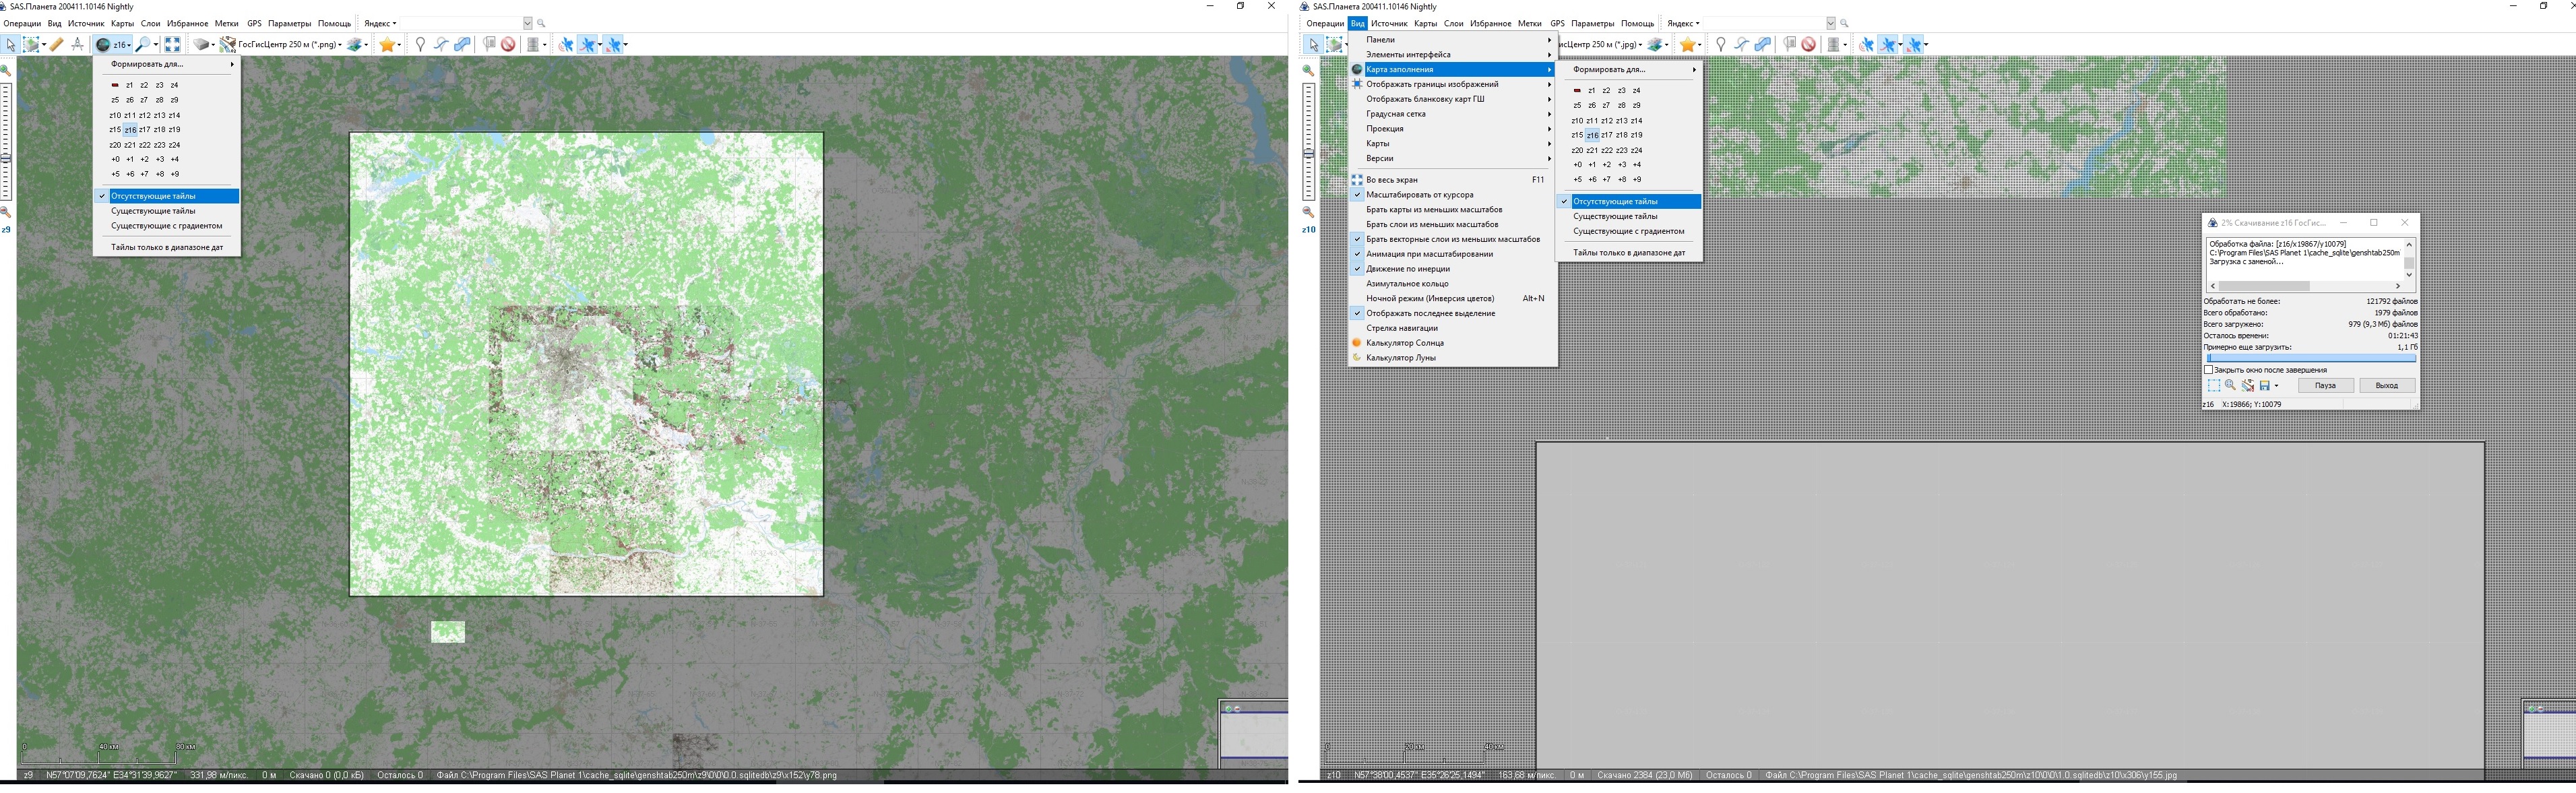Click the download progress bar

2311,358
